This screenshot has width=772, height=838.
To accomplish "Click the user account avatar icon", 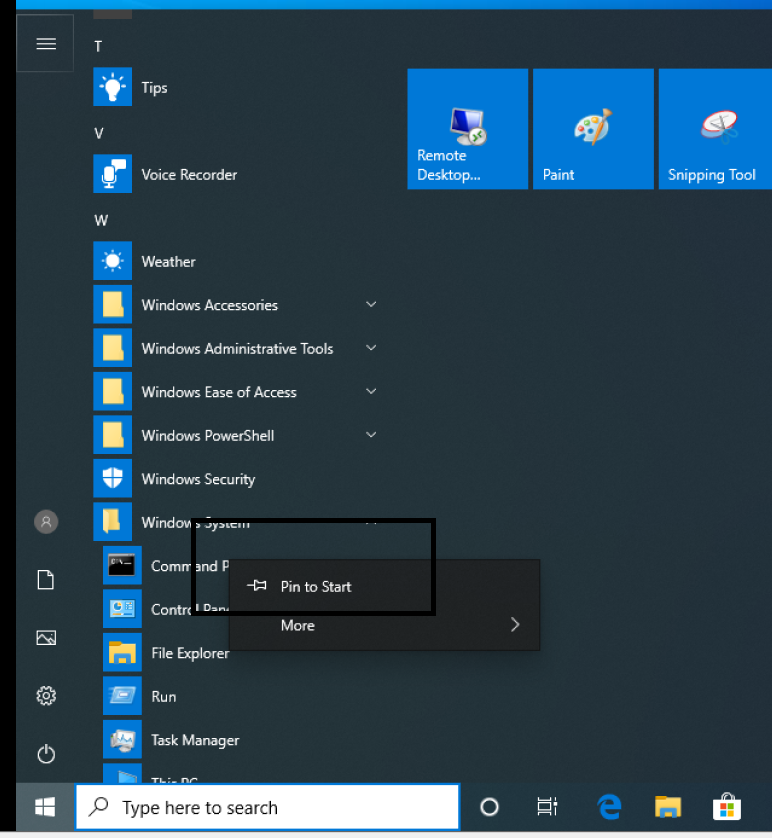I will (46, 522).
